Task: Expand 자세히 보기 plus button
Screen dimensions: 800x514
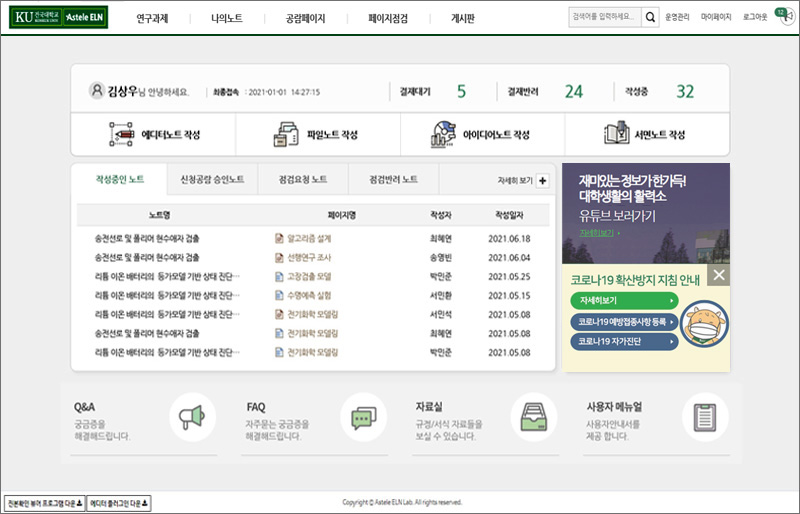Action: coord(543,181)
